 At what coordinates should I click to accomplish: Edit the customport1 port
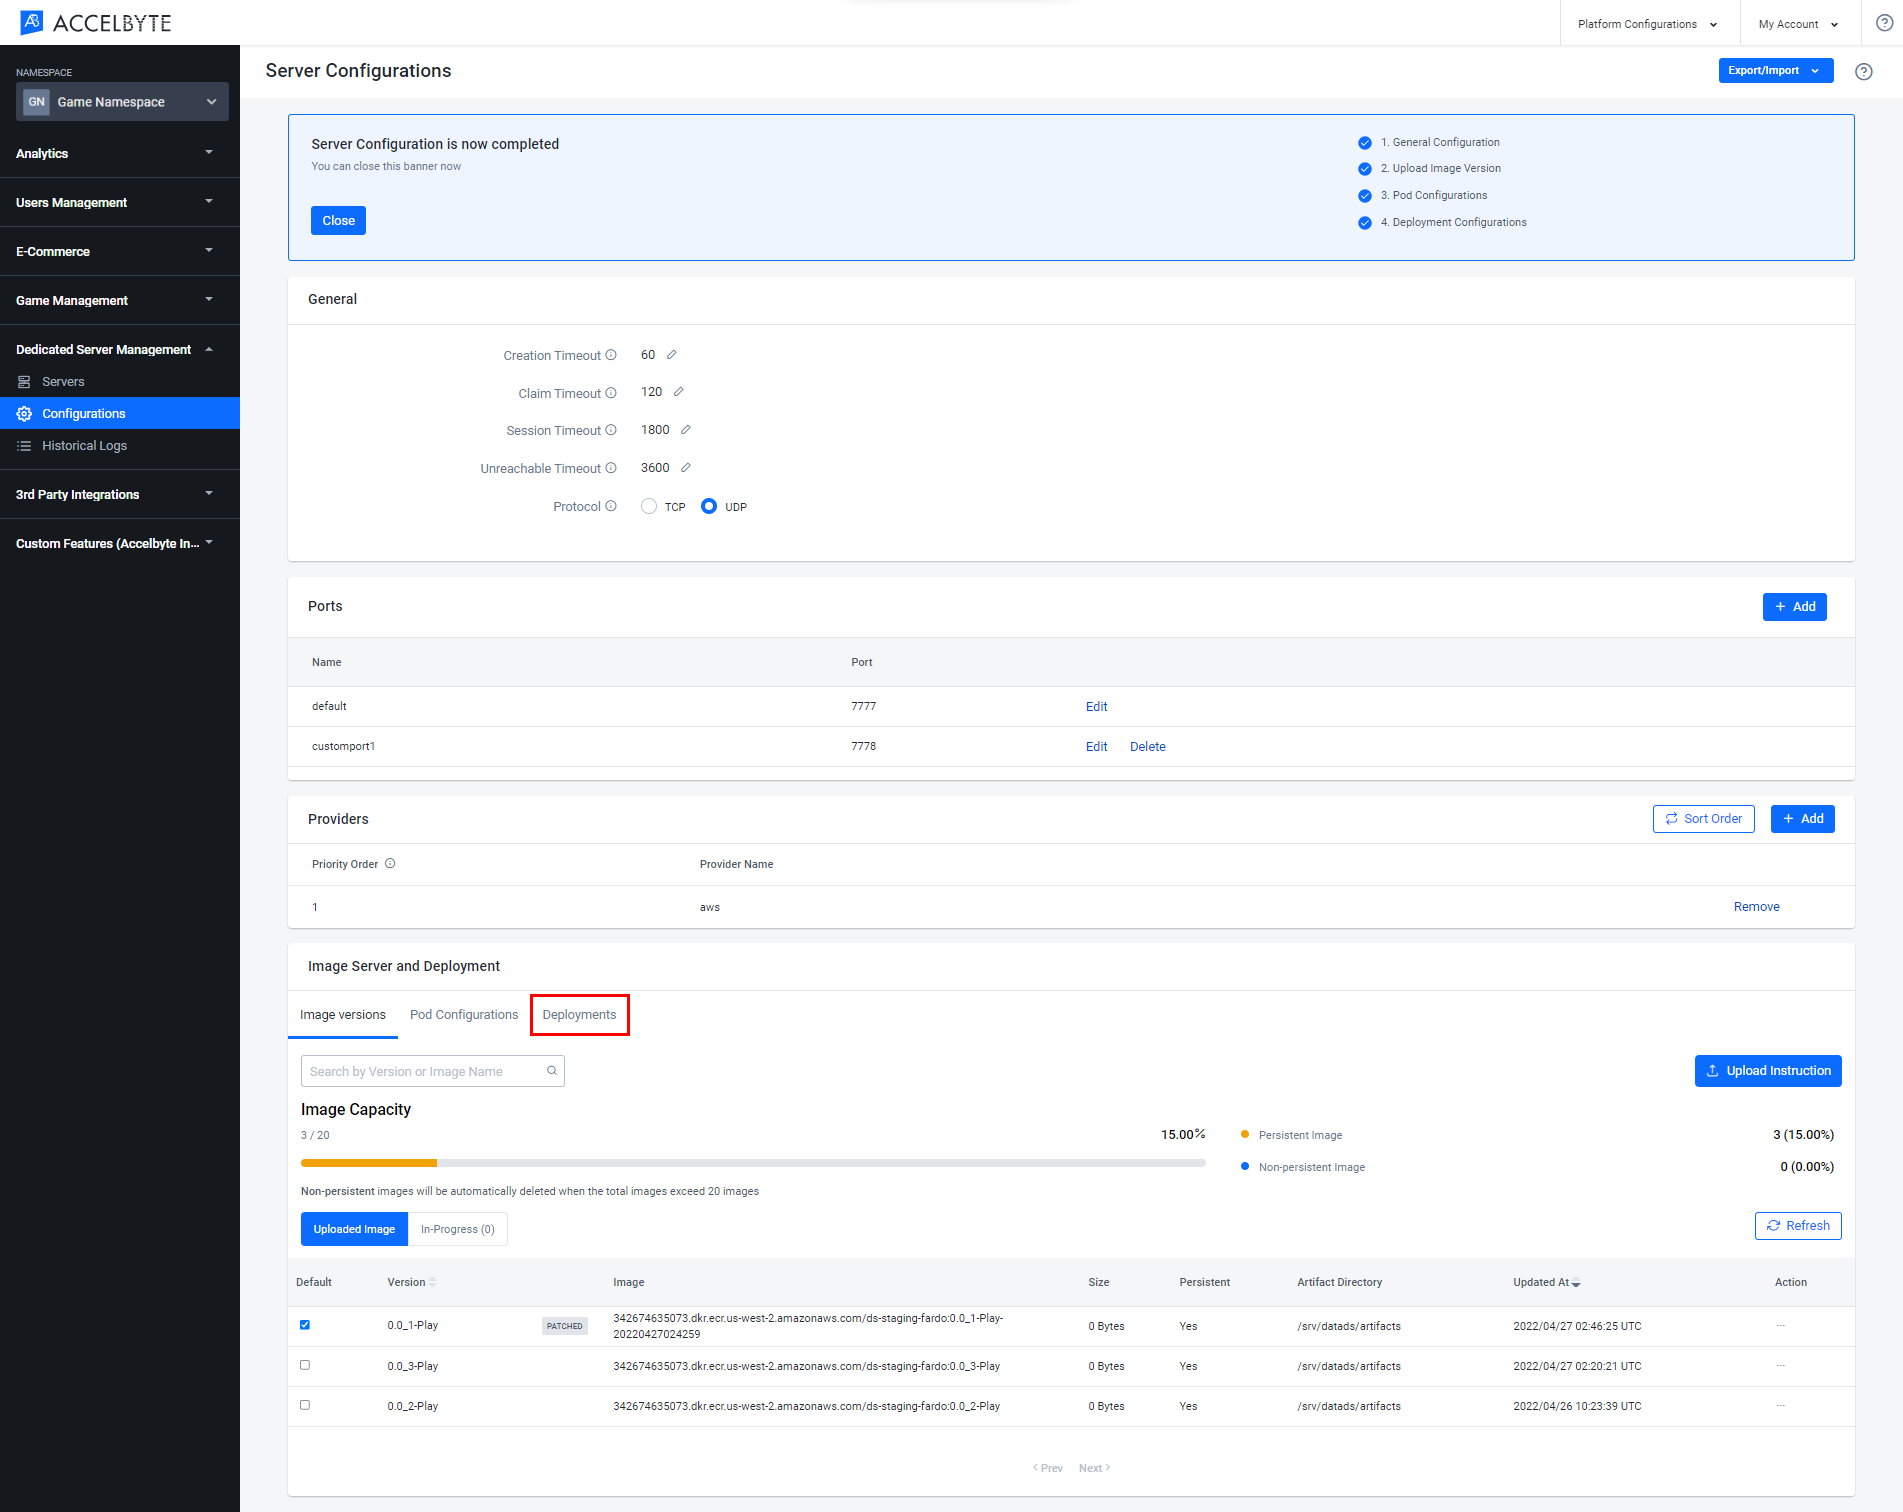point(1097,747)
